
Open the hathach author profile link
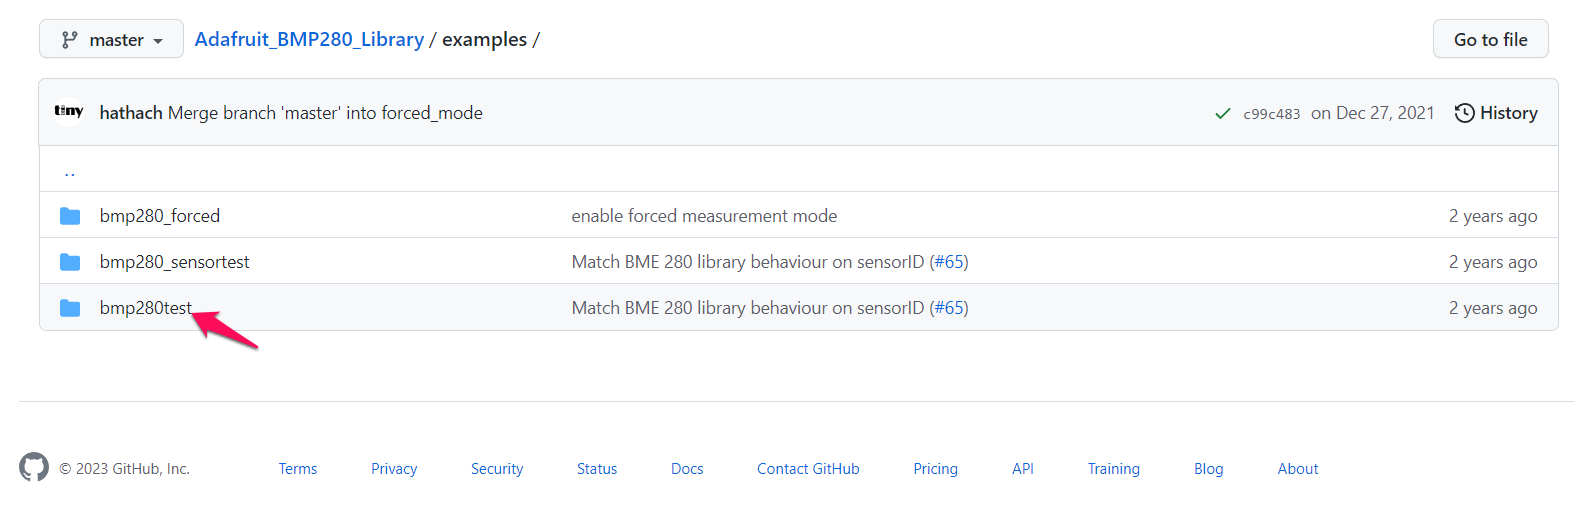tap(131, 113)
